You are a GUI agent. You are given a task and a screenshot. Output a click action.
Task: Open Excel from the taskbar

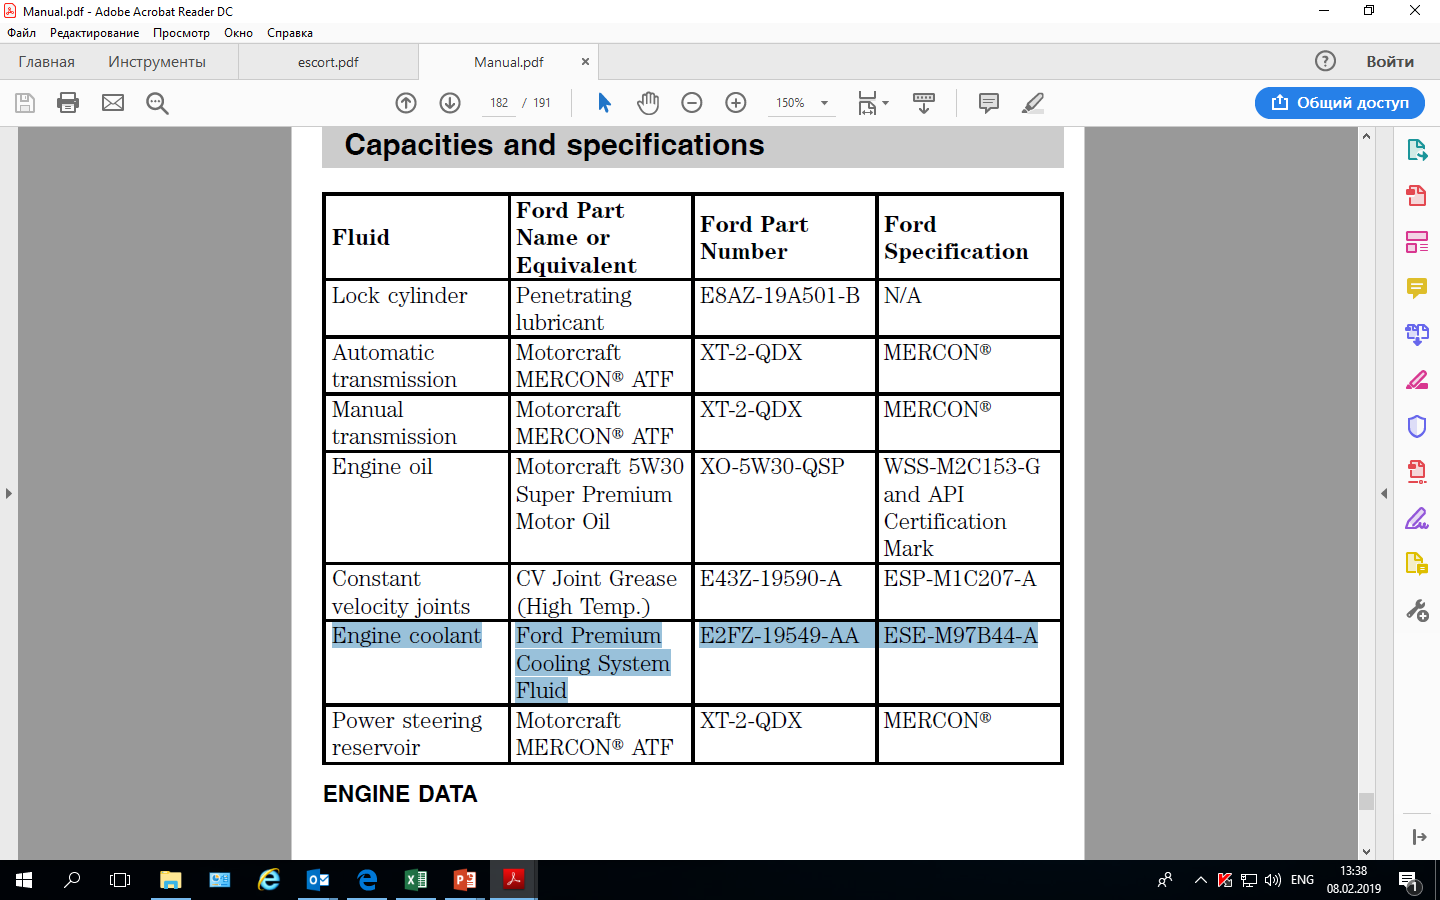(x=416, y=880)
